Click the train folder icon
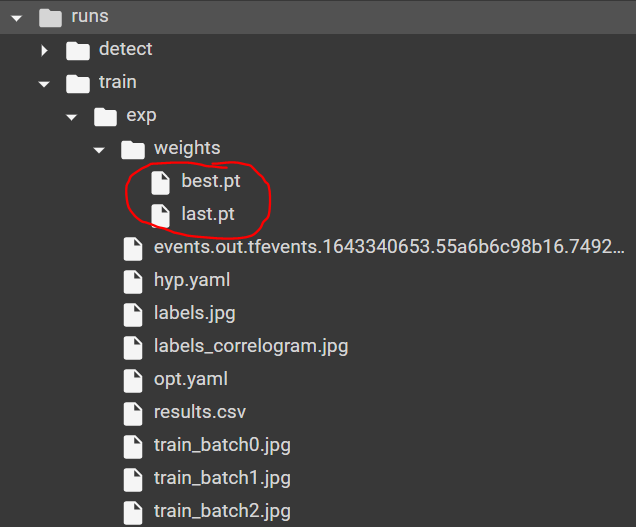 [78, 82]
